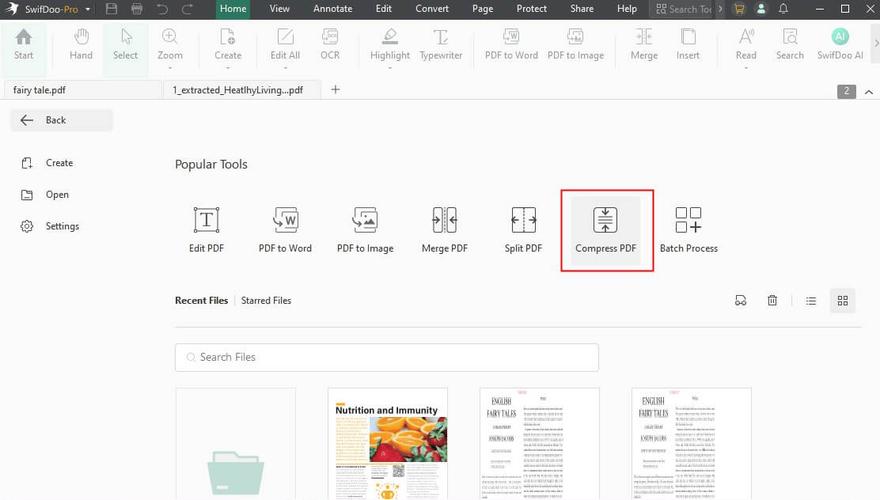This screenshot has height=500, width=880.
Task: Click PDF to Image in toolbar
Action: [576, 45]
